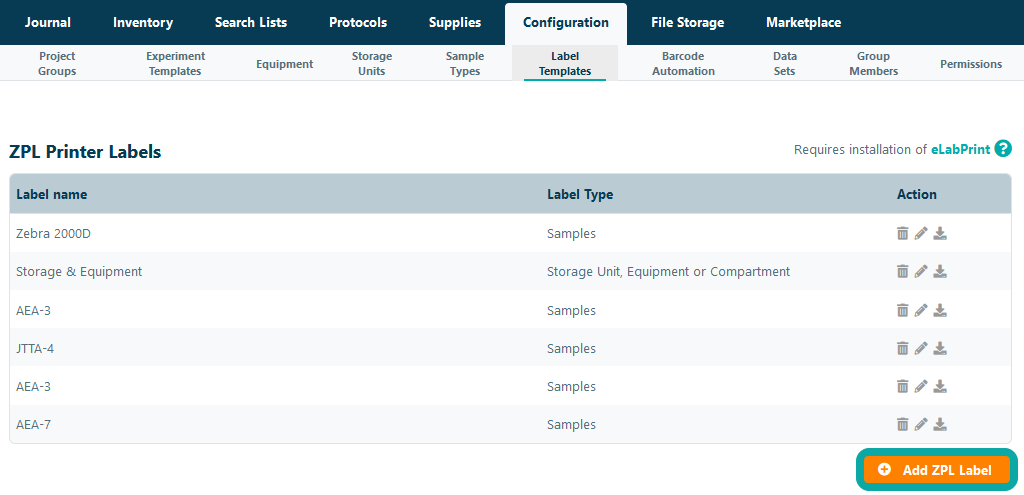Go to the Barcode Automation subtab
This screenshot has width=1024, height=495.
[683, 64]
